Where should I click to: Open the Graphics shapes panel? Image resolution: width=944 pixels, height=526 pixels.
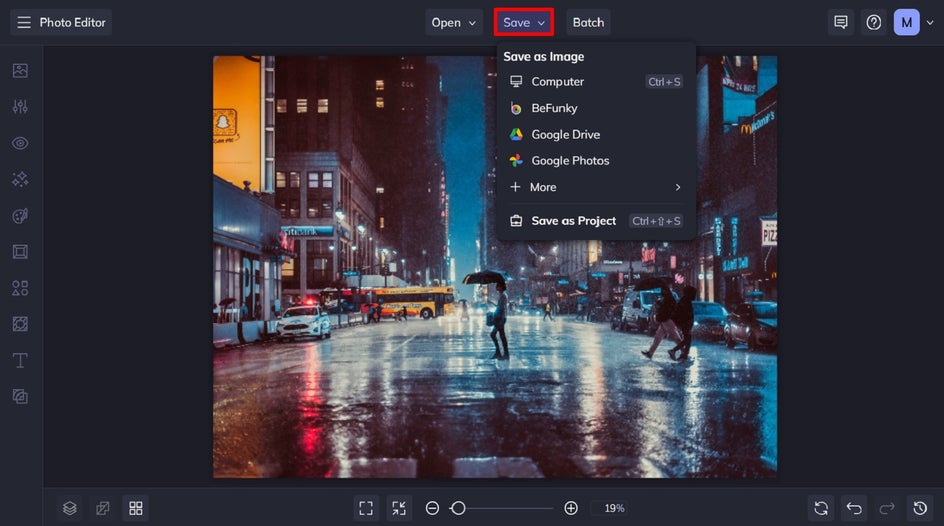[x=20, y=288]
